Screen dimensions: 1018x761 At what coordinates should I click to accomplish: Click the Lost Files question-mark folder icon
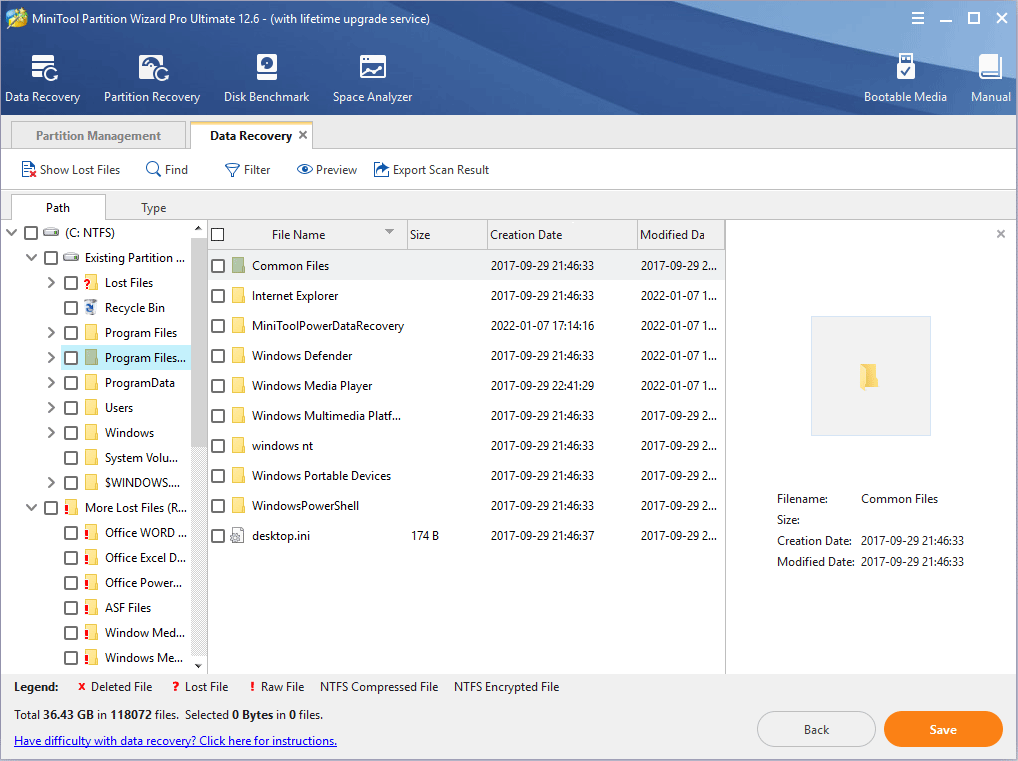click(90, 283)
